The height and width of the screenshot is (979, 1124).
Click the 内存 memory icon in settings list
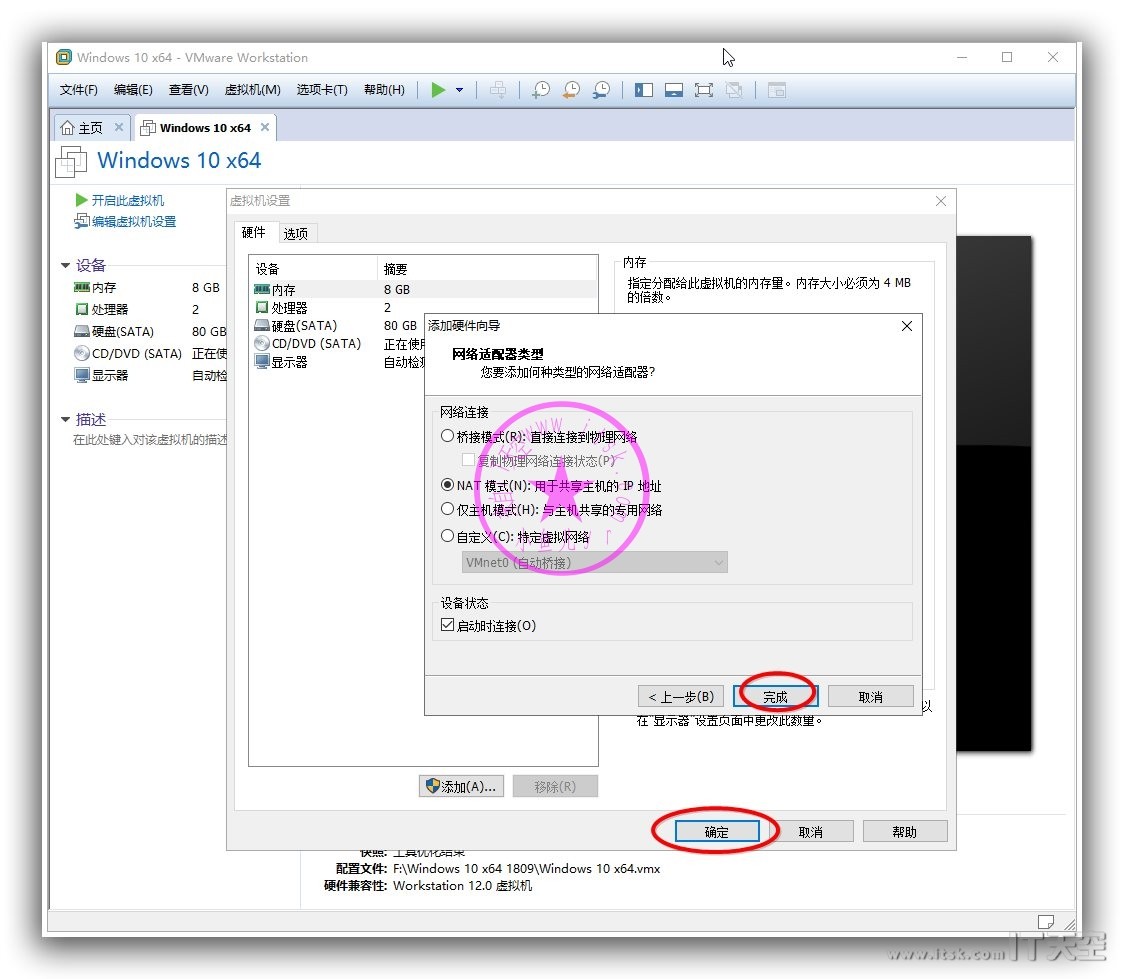click(262, 289)
